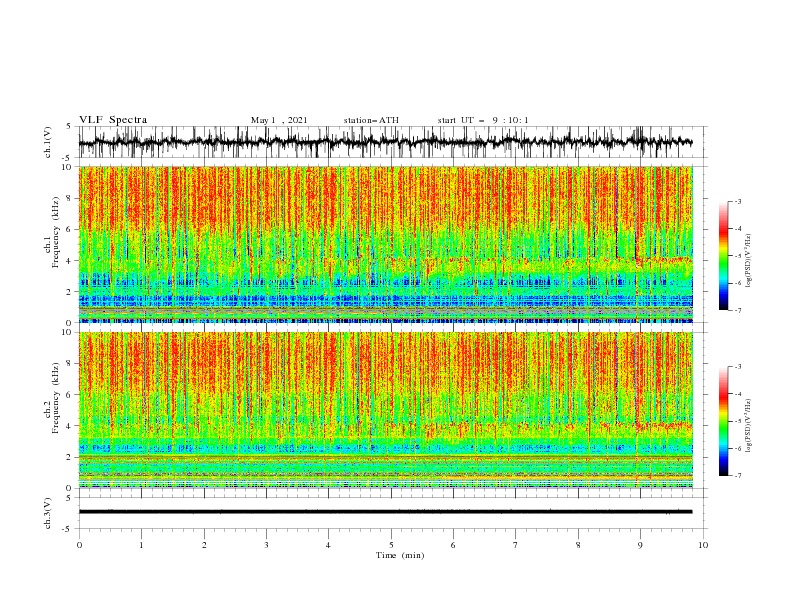Click the ch.2 color scale bar
This screenshot has width=792, height=612.
coord(723,421)
